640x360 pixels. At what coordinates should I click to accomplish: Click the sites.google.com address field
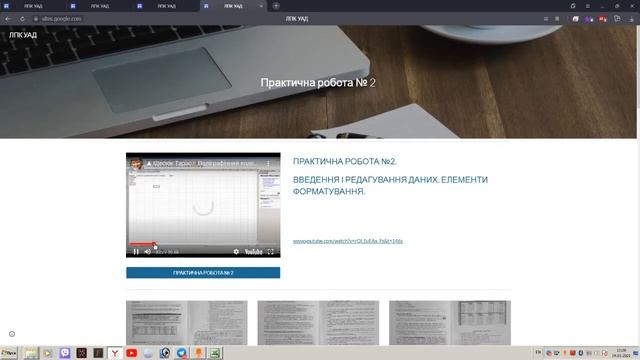coord(61,19)
